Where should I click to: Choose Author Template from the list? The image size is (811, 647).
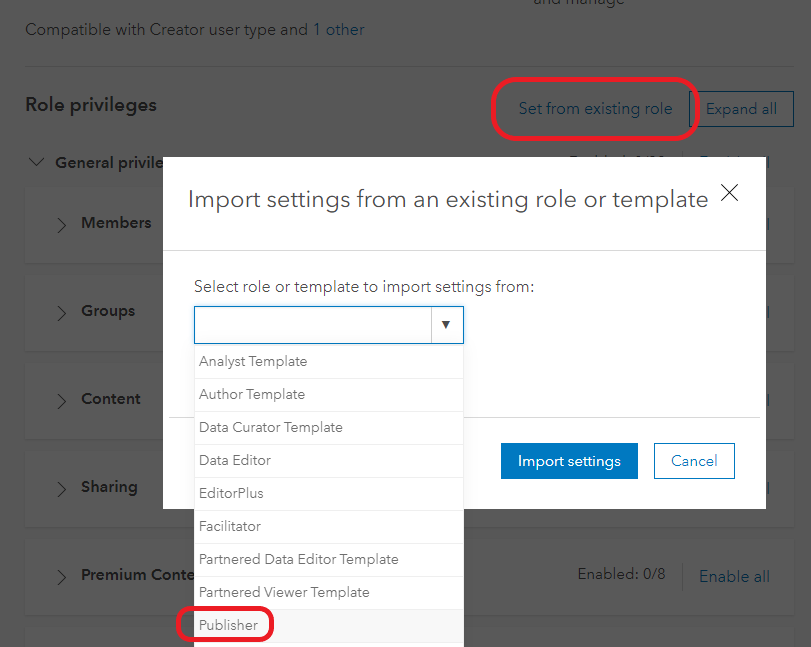[x=252, y=395]
